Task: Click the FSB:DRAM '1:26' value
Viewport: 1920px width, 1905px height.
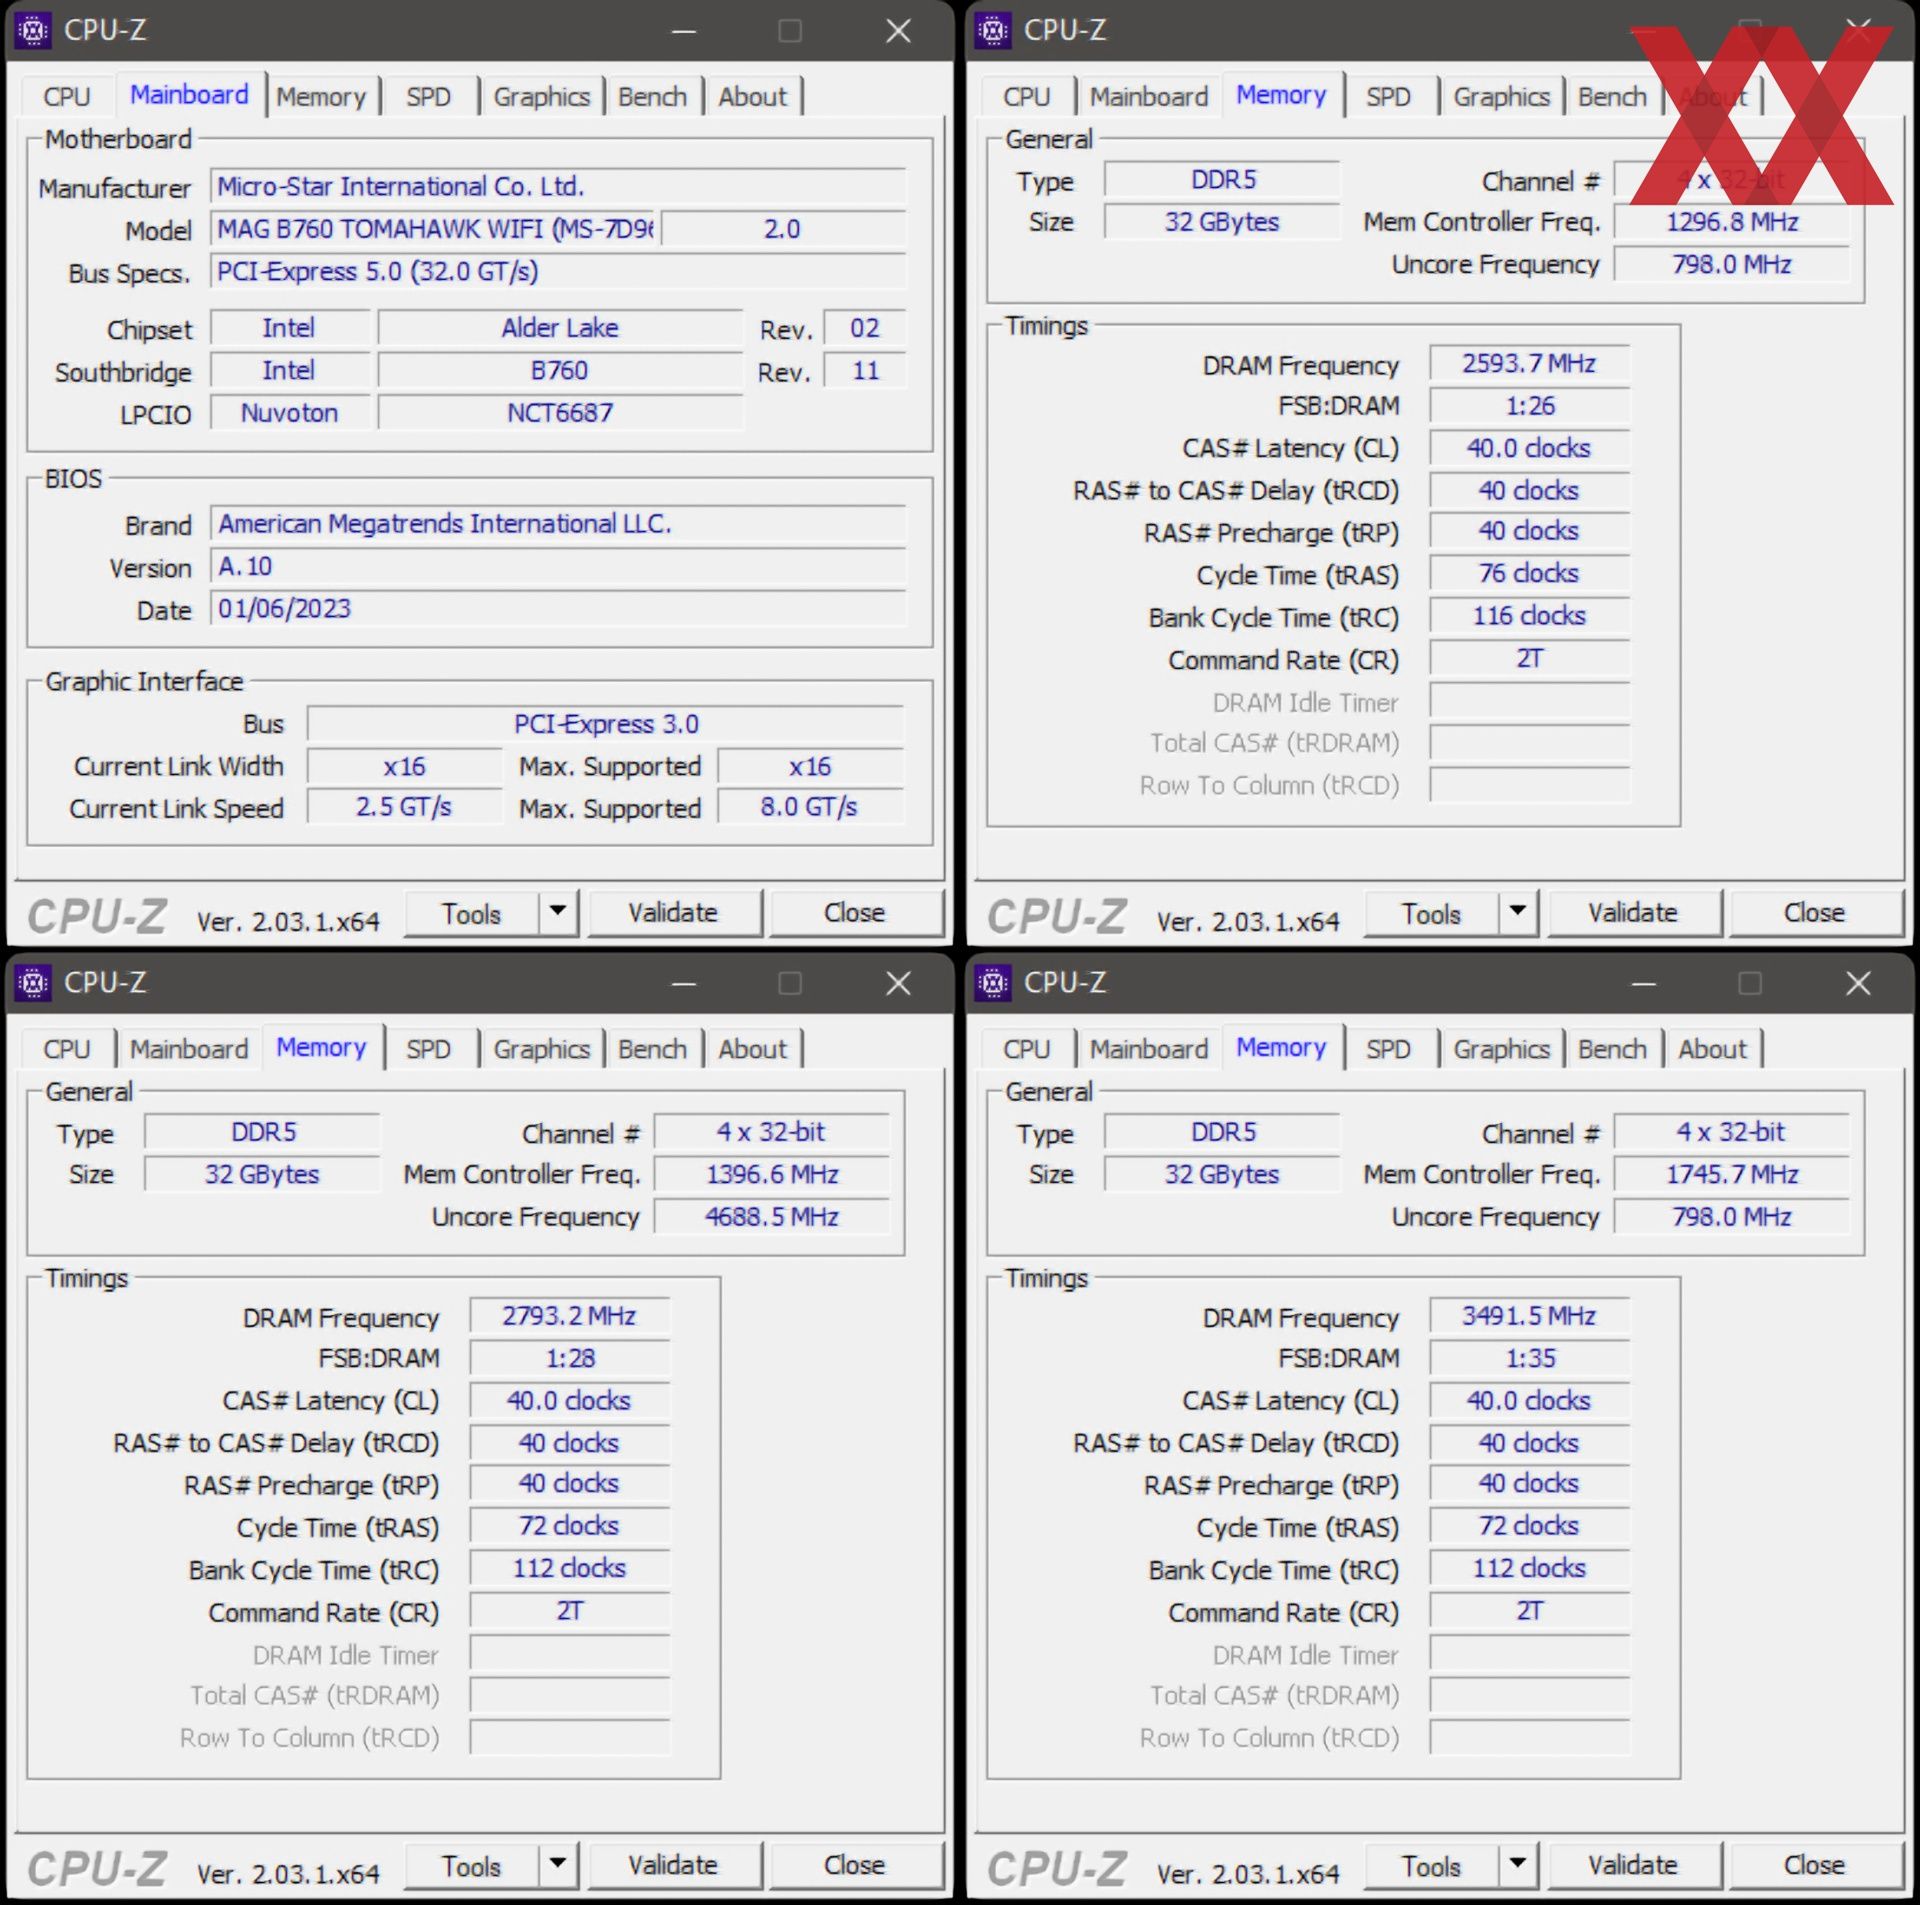Action: click(x=1529, y=406)
